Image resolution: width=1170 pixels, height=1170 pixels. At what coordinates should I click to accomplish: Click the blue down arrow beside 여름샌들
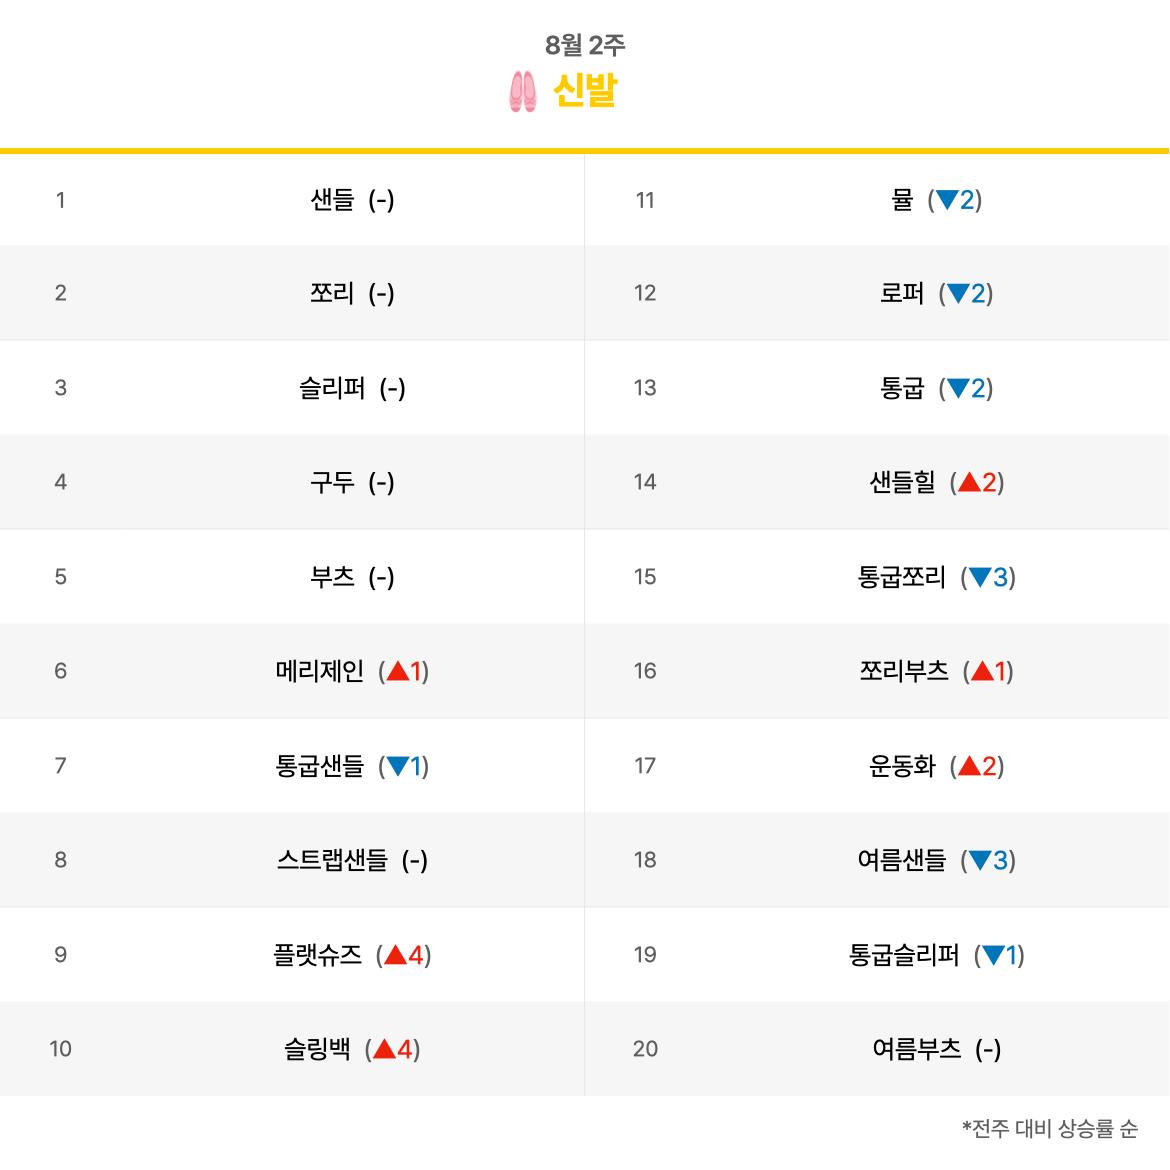pyautogui.click(x=980, y=860)
